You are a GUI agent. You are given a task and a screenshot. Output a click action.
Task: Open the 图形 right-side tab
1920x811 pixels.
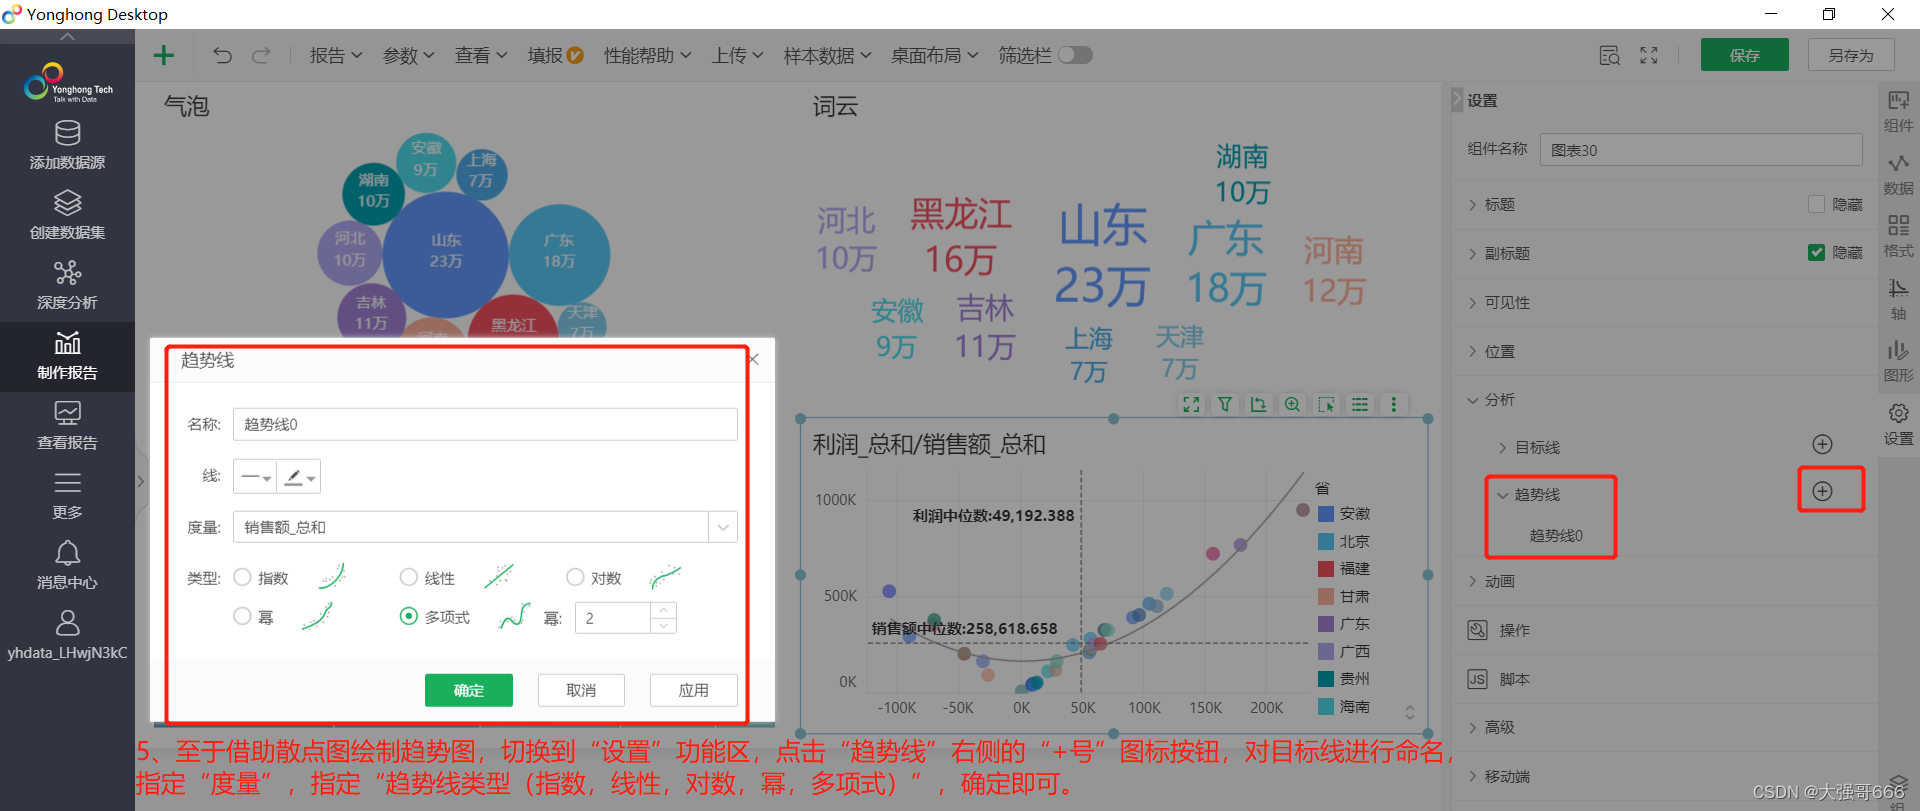[x=1898, y=362]
